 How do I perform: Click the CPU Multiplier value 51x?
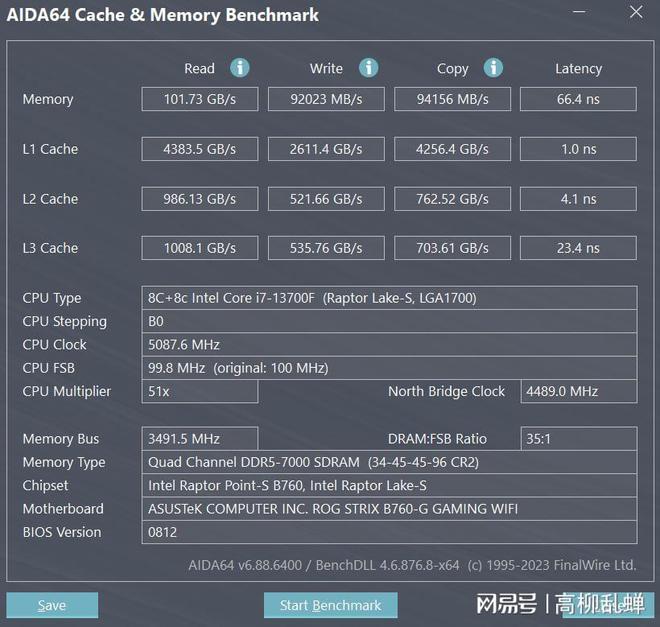click(200, 391)
